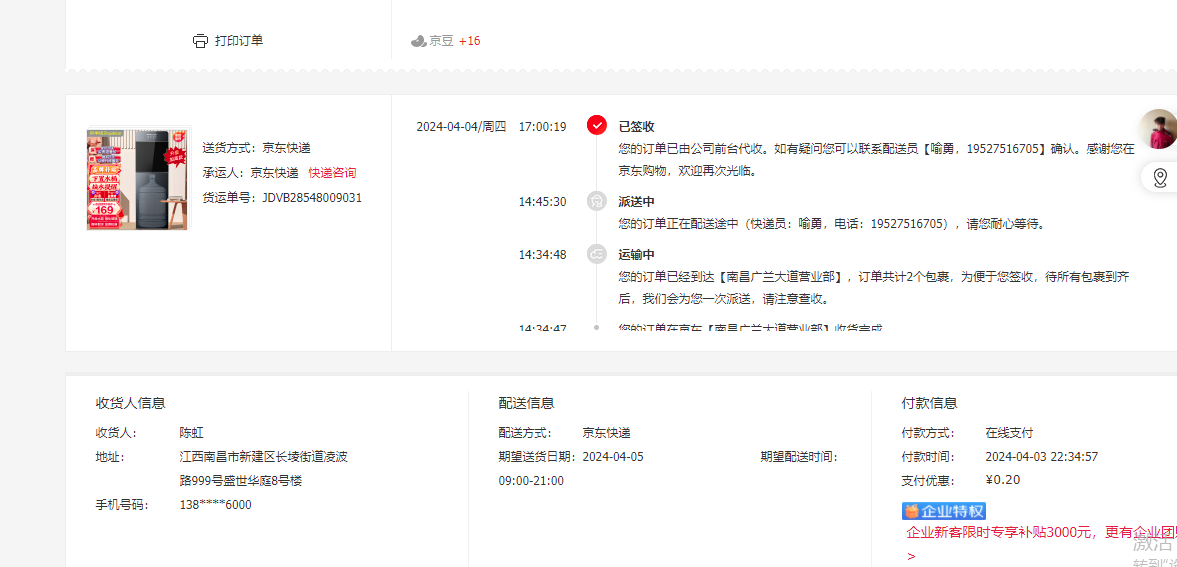Click the 14:34:48 timestamp in tracking
Image resolution: width=1177 pixels, height=567 pixels.
(542, 254)
